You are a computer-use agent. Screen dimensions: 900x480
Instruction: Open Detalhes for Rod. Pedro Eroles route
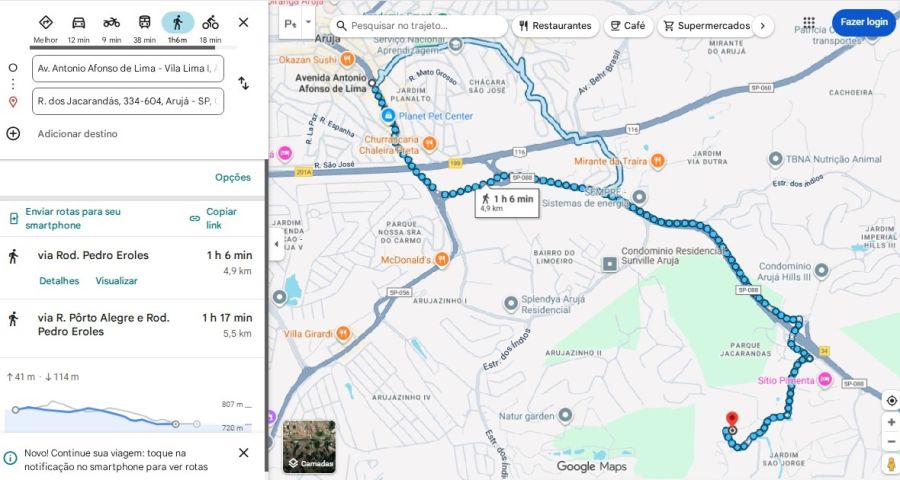[x=59, y=281]
